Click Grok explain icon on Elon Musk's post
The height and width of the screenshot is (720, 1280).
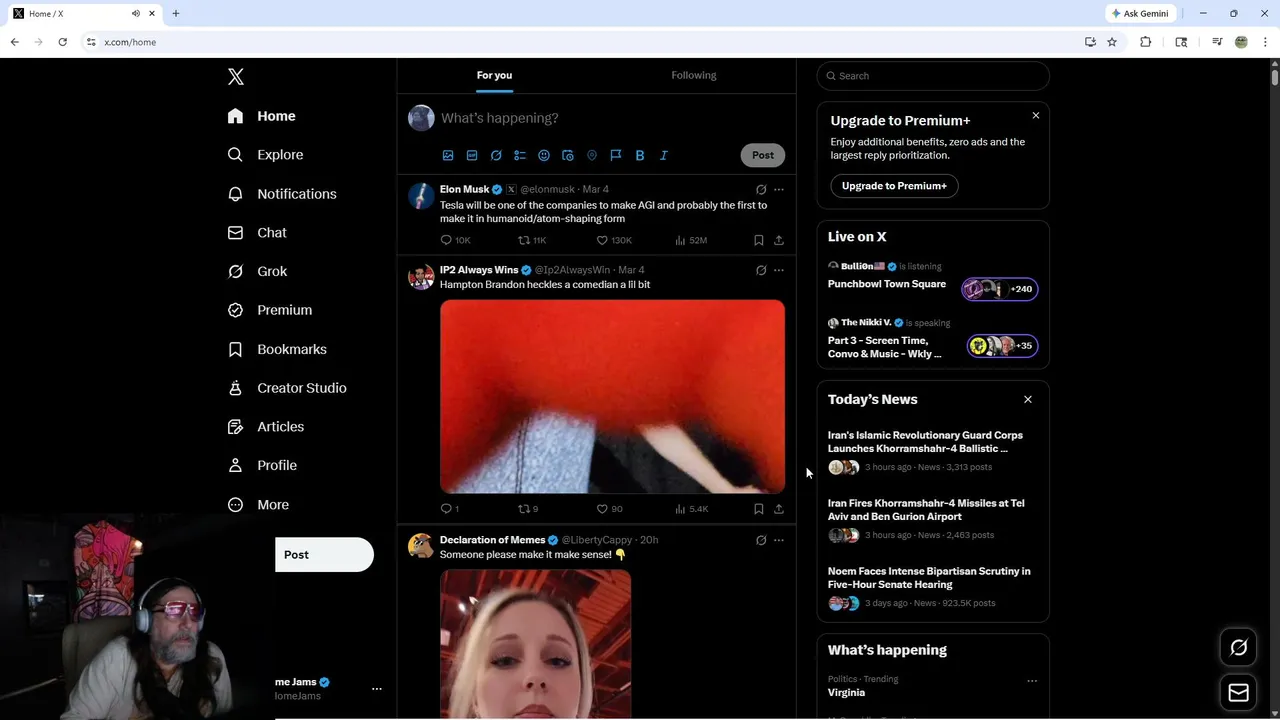761,189
